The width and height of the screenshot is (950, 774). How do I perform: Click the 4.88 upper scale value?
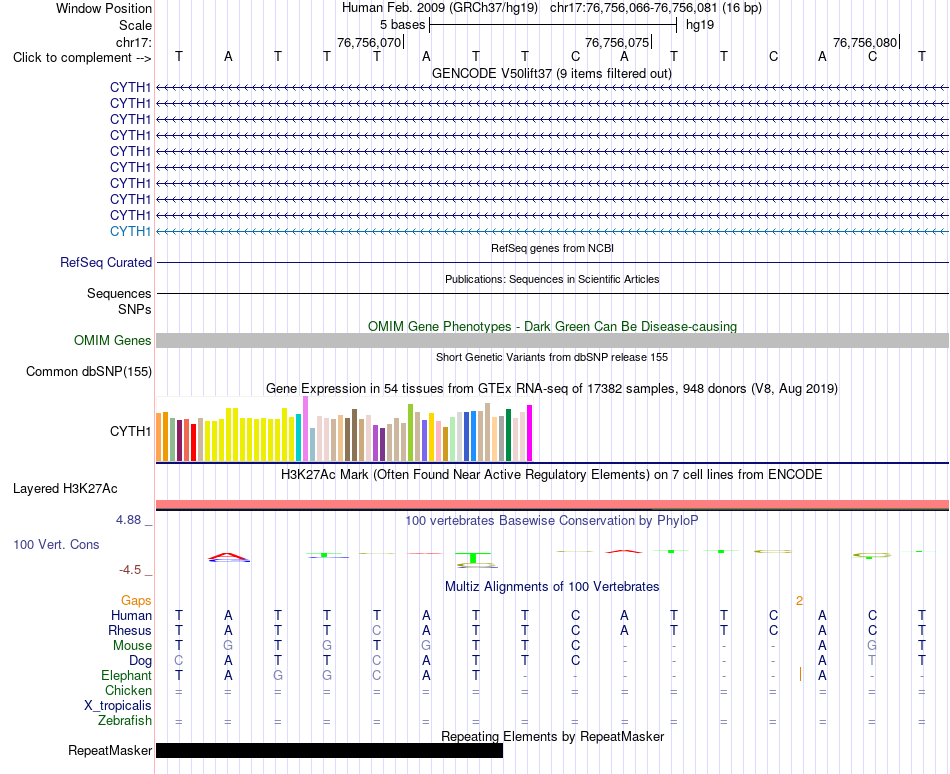point(128,520)
